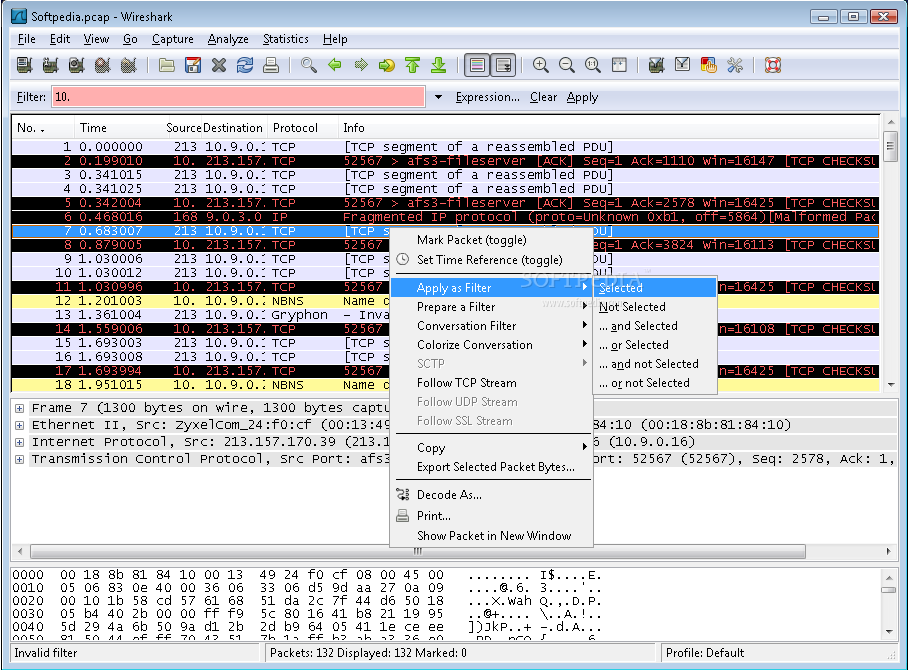Click the filter Clear button
Image resolution: width=911 pixels, height=670 pixels.
click(543, 97)
